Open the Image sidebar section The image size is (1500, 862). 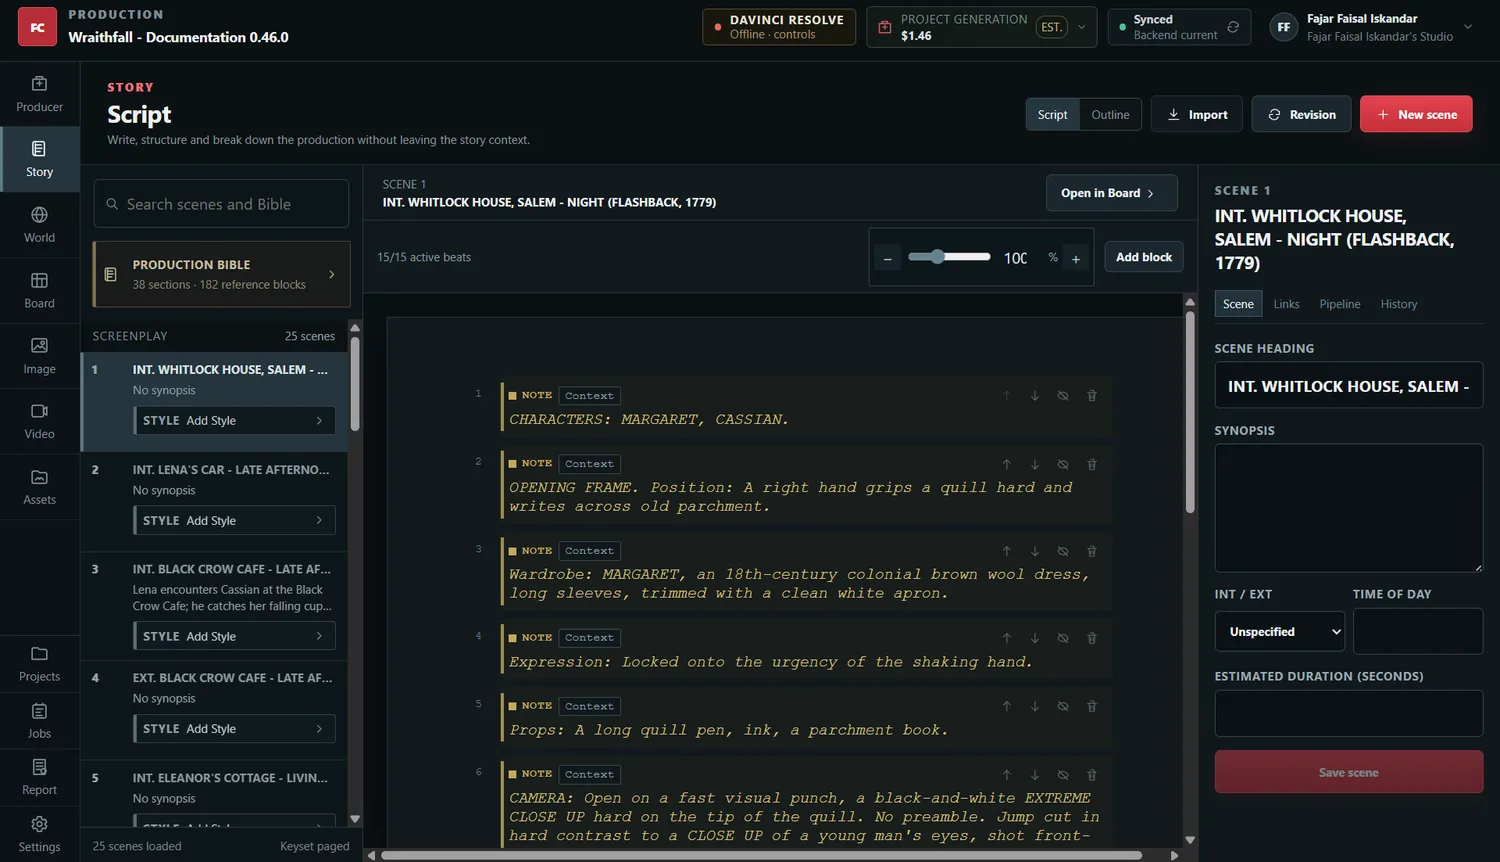[39, 356]
